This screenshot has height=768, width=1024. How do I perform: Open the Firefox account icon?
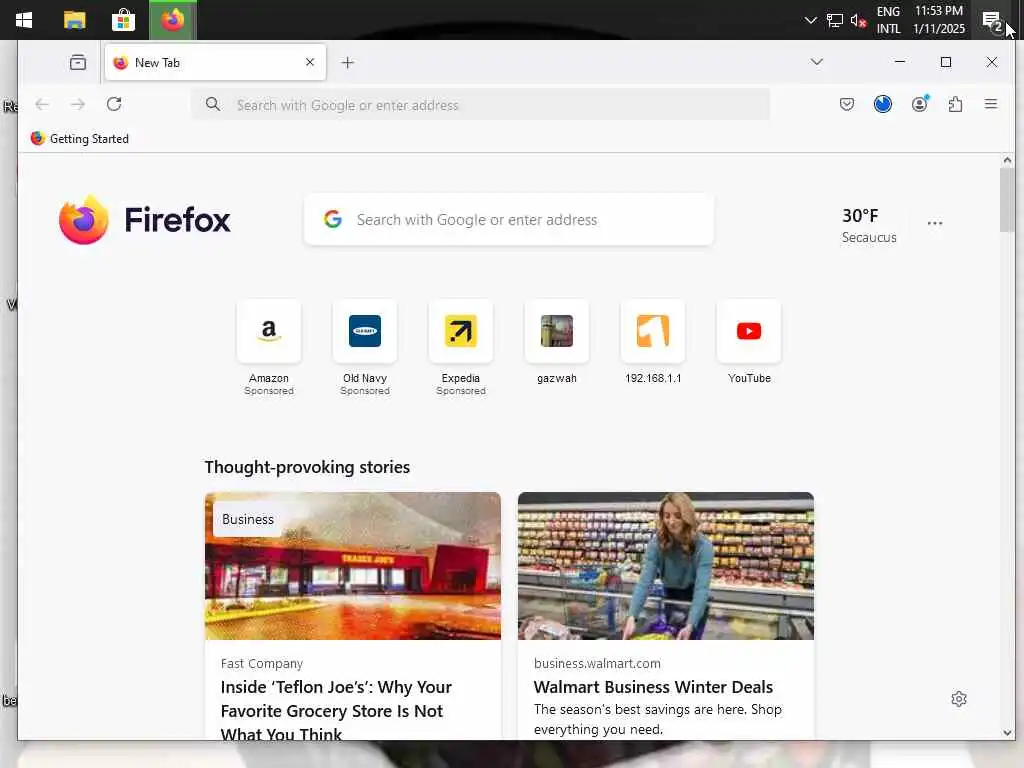tap(920, 104)
